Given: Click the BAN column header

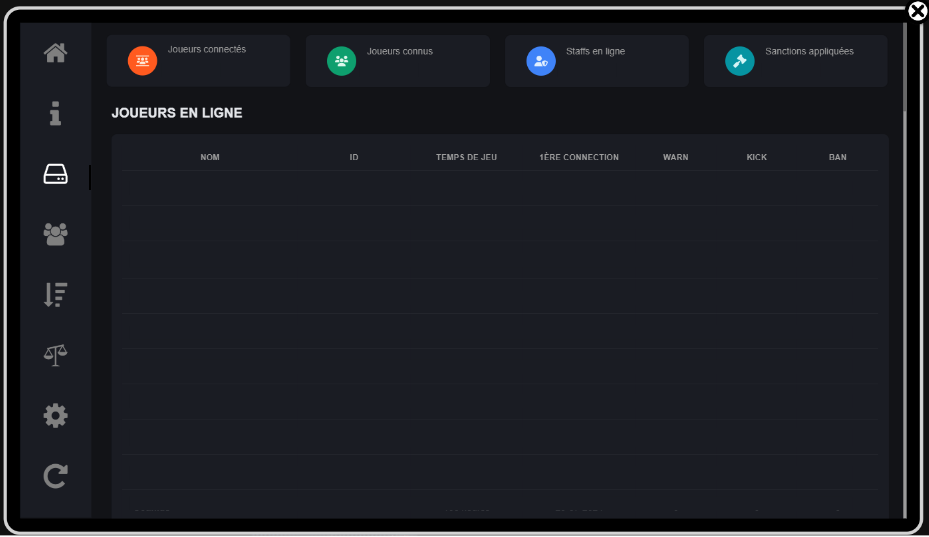Looking at the screenshot, I should click(838, 157).
